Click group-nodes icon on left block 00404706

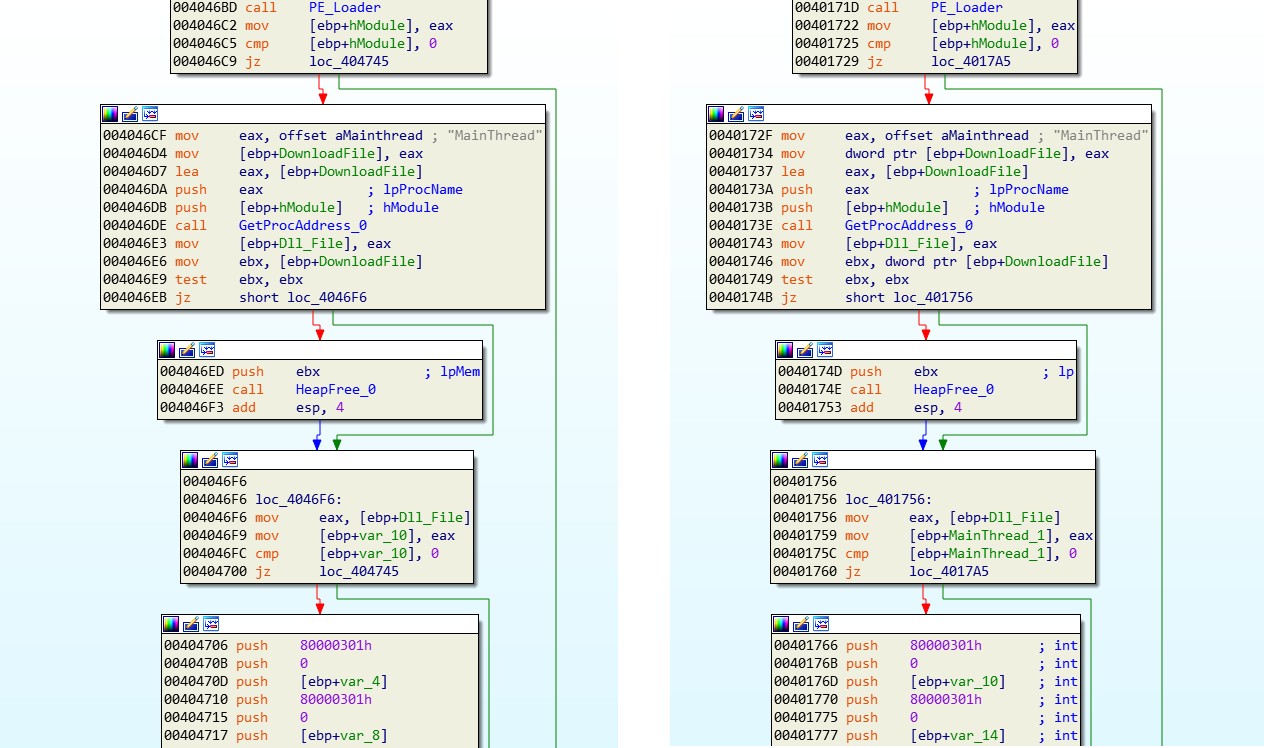(x=211, y=624)
